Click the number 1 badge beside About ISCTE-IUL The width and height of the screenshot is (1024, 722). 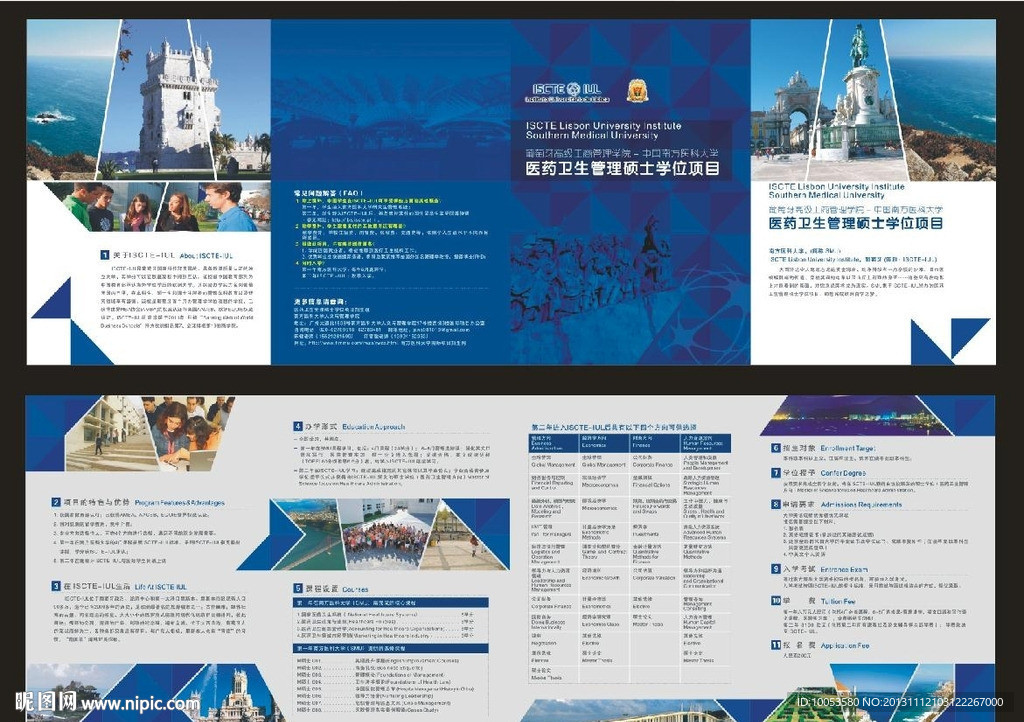coord(104,255)
